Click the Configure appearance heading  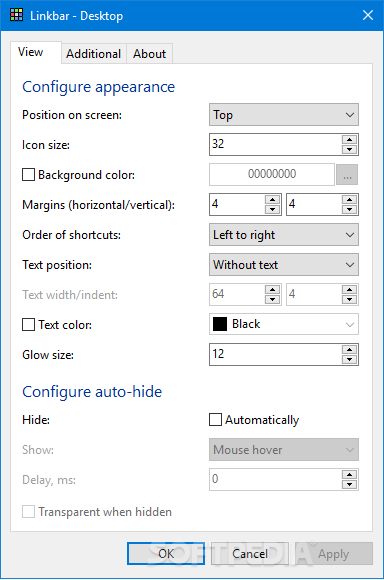click(x=98, y=87)
